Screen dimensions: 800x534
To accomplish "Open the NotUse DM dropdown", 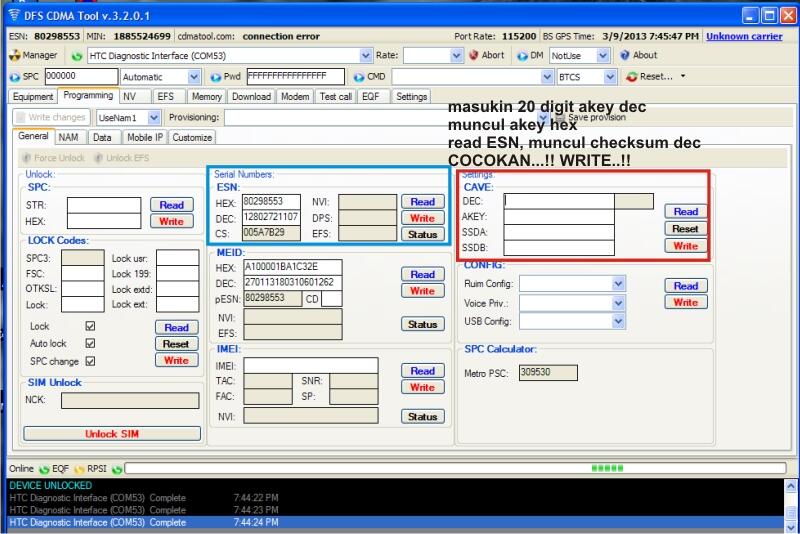I will [x=603, y=55].
